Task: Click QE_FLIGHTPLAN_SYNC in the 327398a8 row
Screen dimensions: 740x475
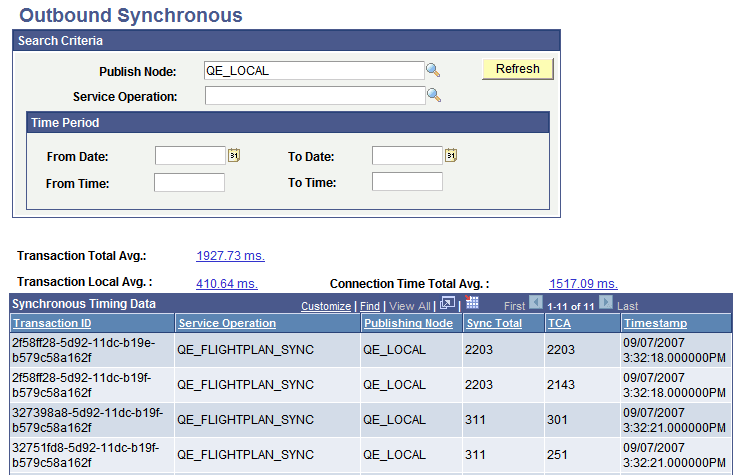Action: (245, 420)
